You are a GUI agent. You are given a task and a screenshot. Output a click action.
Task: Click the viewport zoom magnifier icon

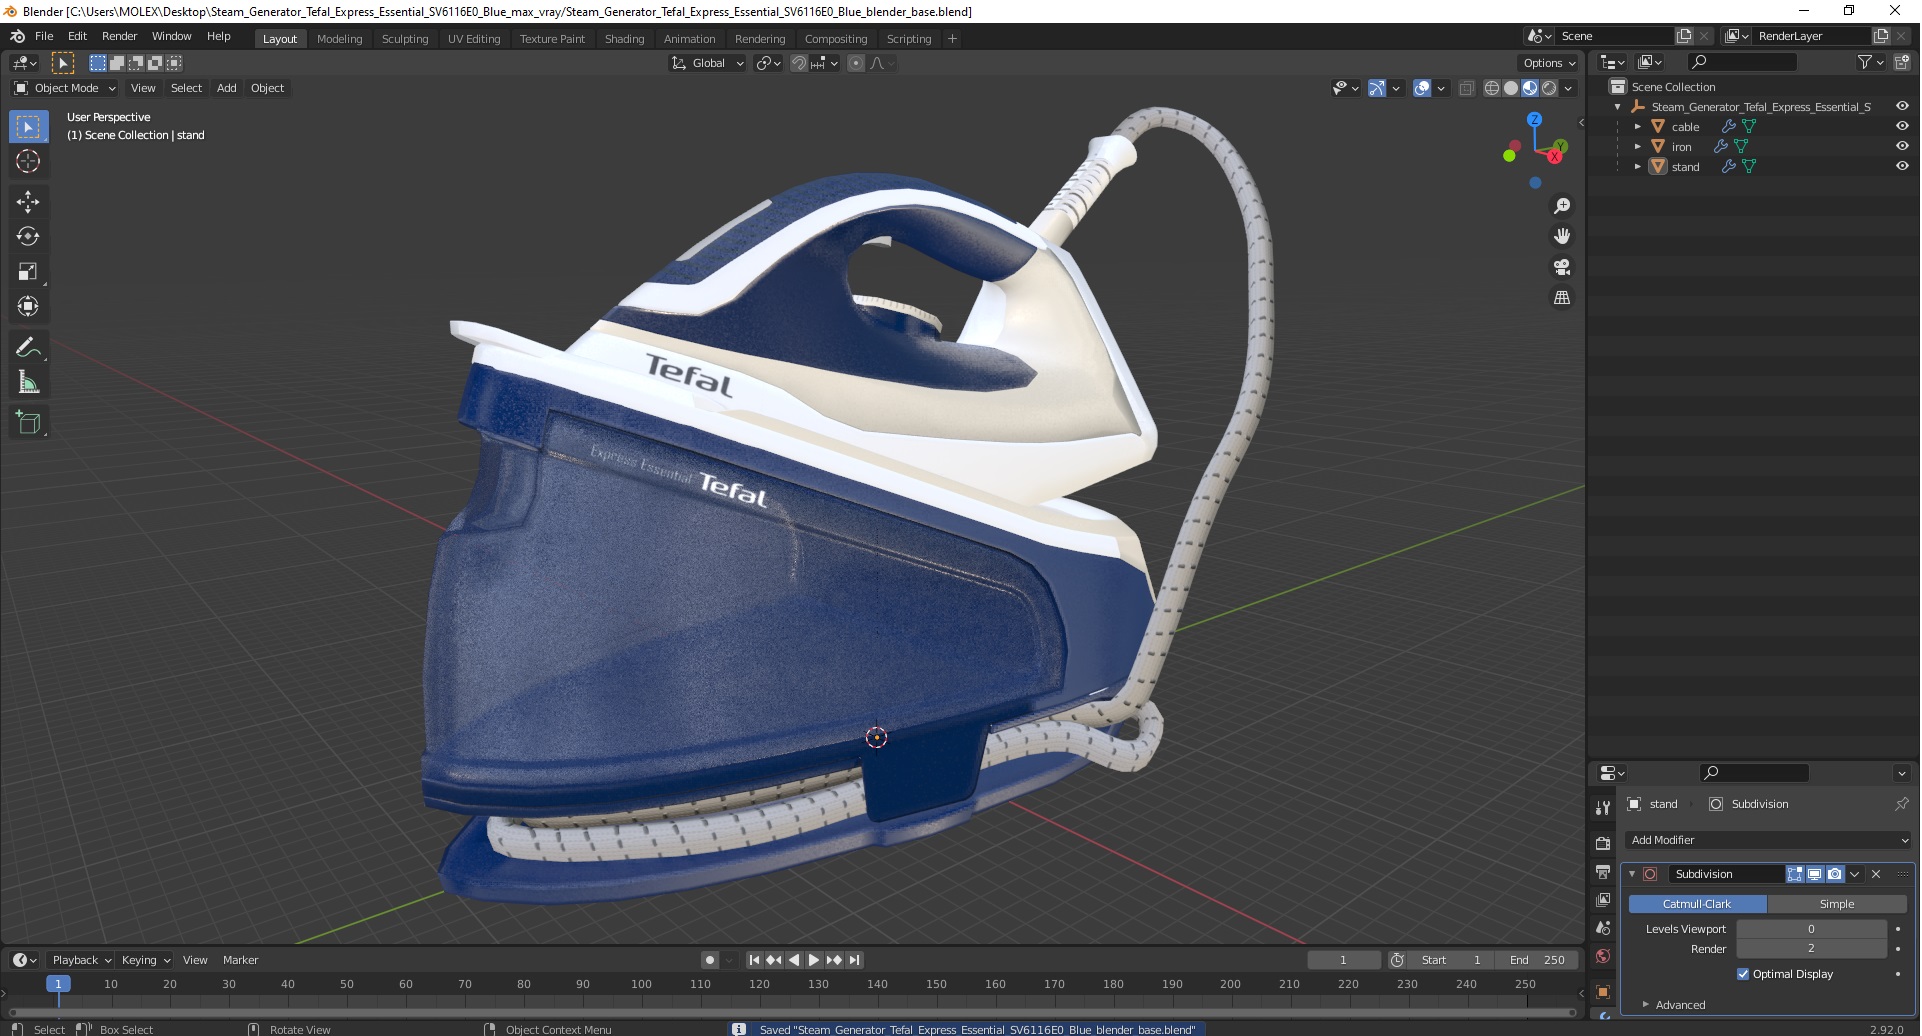(1562, 206)
